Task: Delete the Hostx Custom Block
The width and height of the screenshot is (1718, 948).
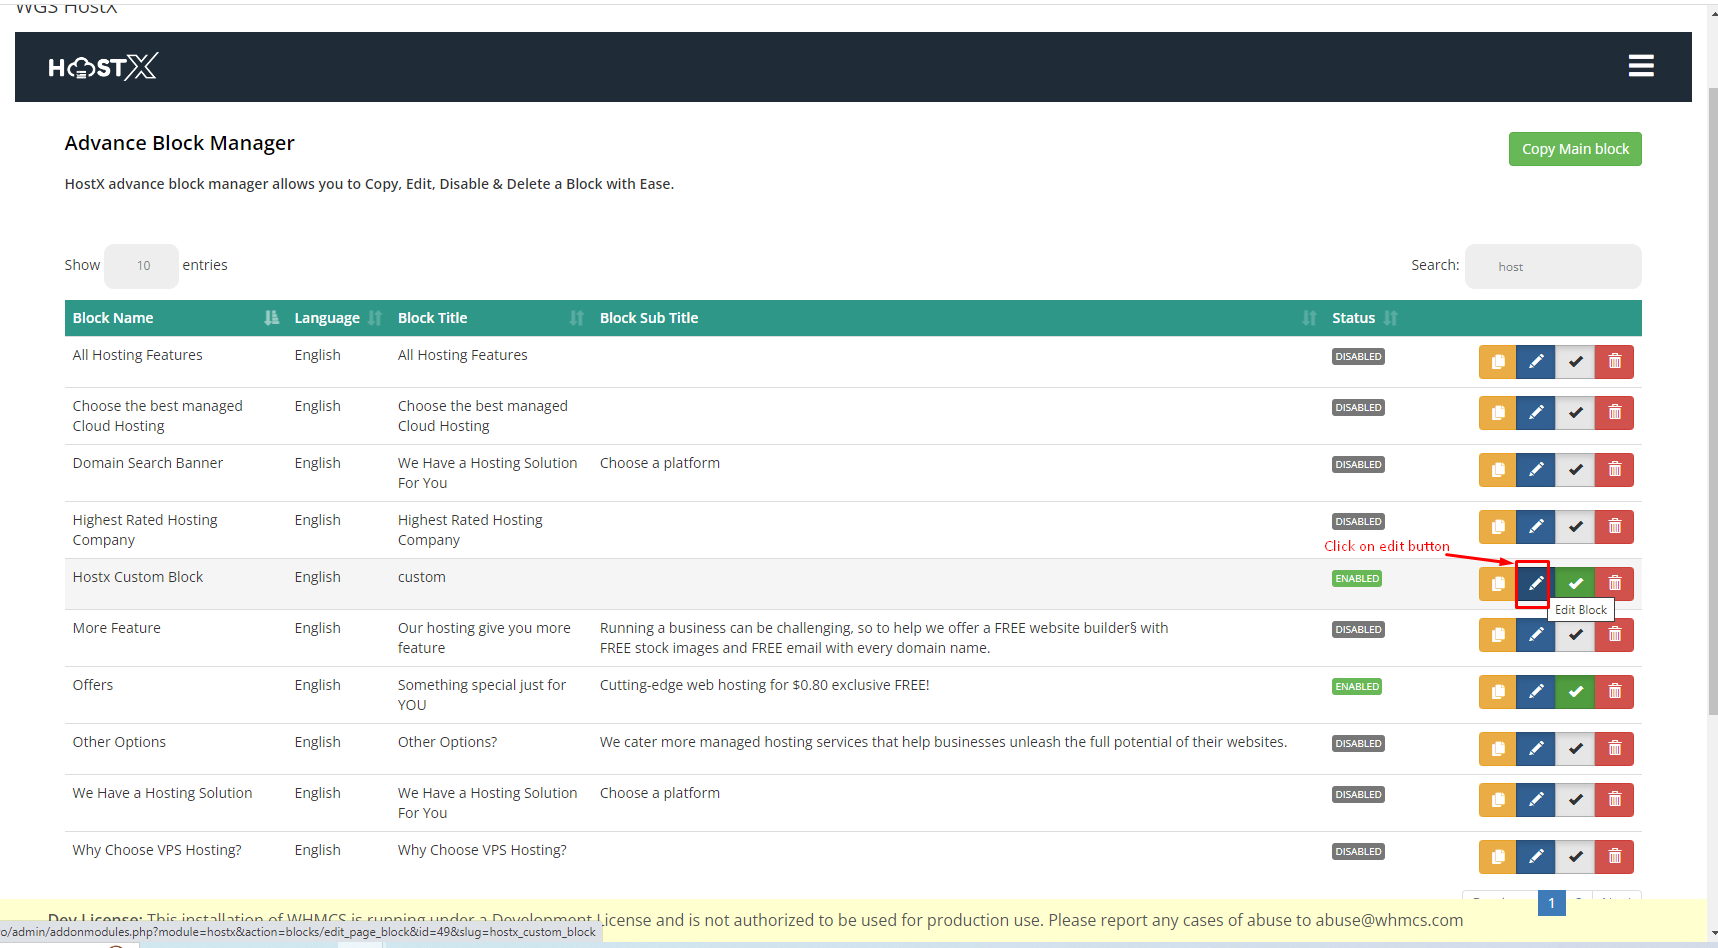Action: pos(1614,584)
